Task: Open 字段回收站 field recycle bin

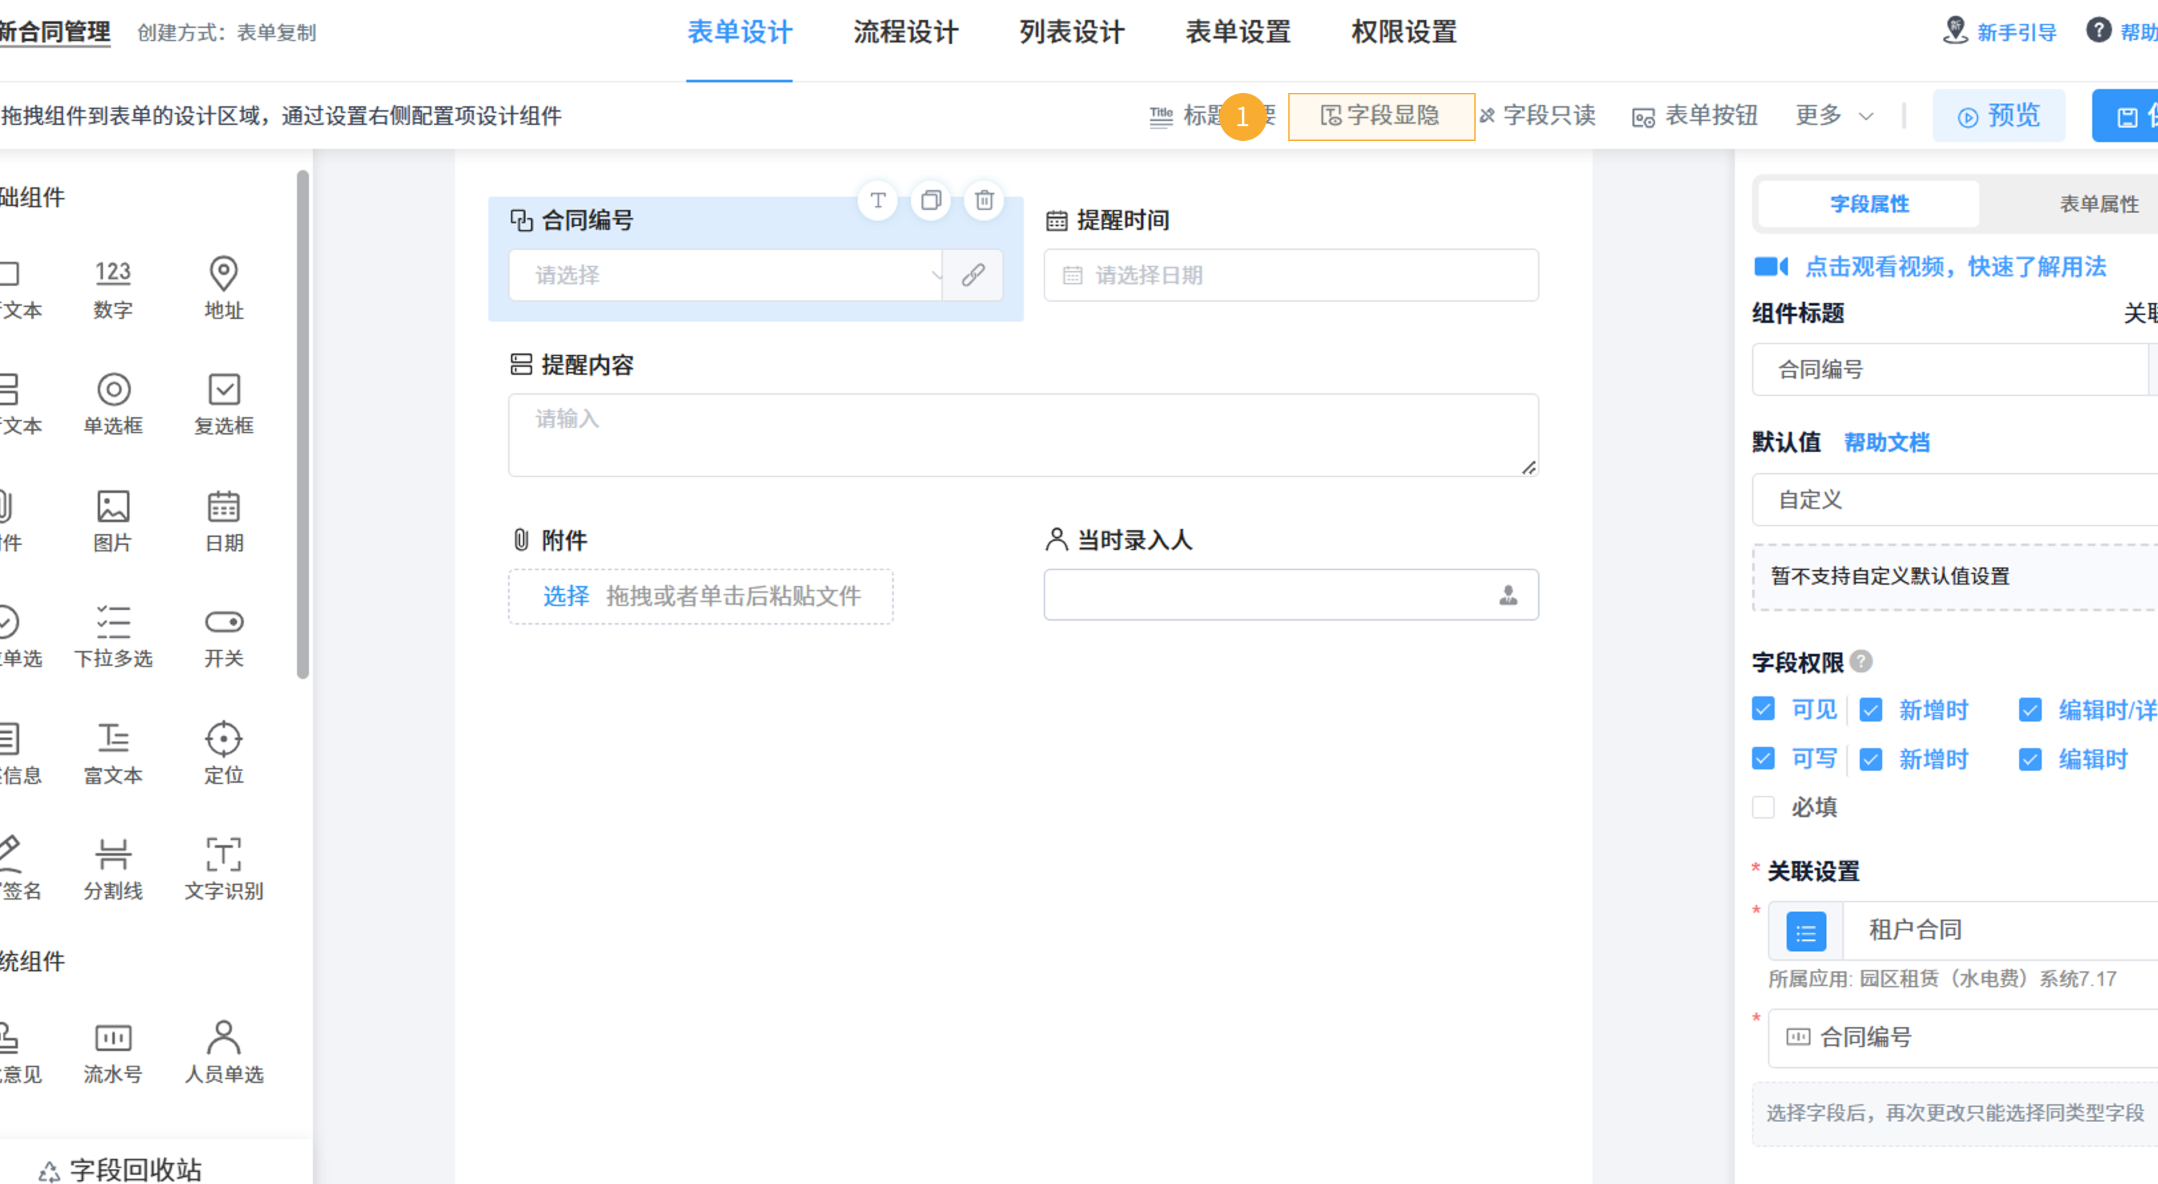Action: [x=120, y=1169]
